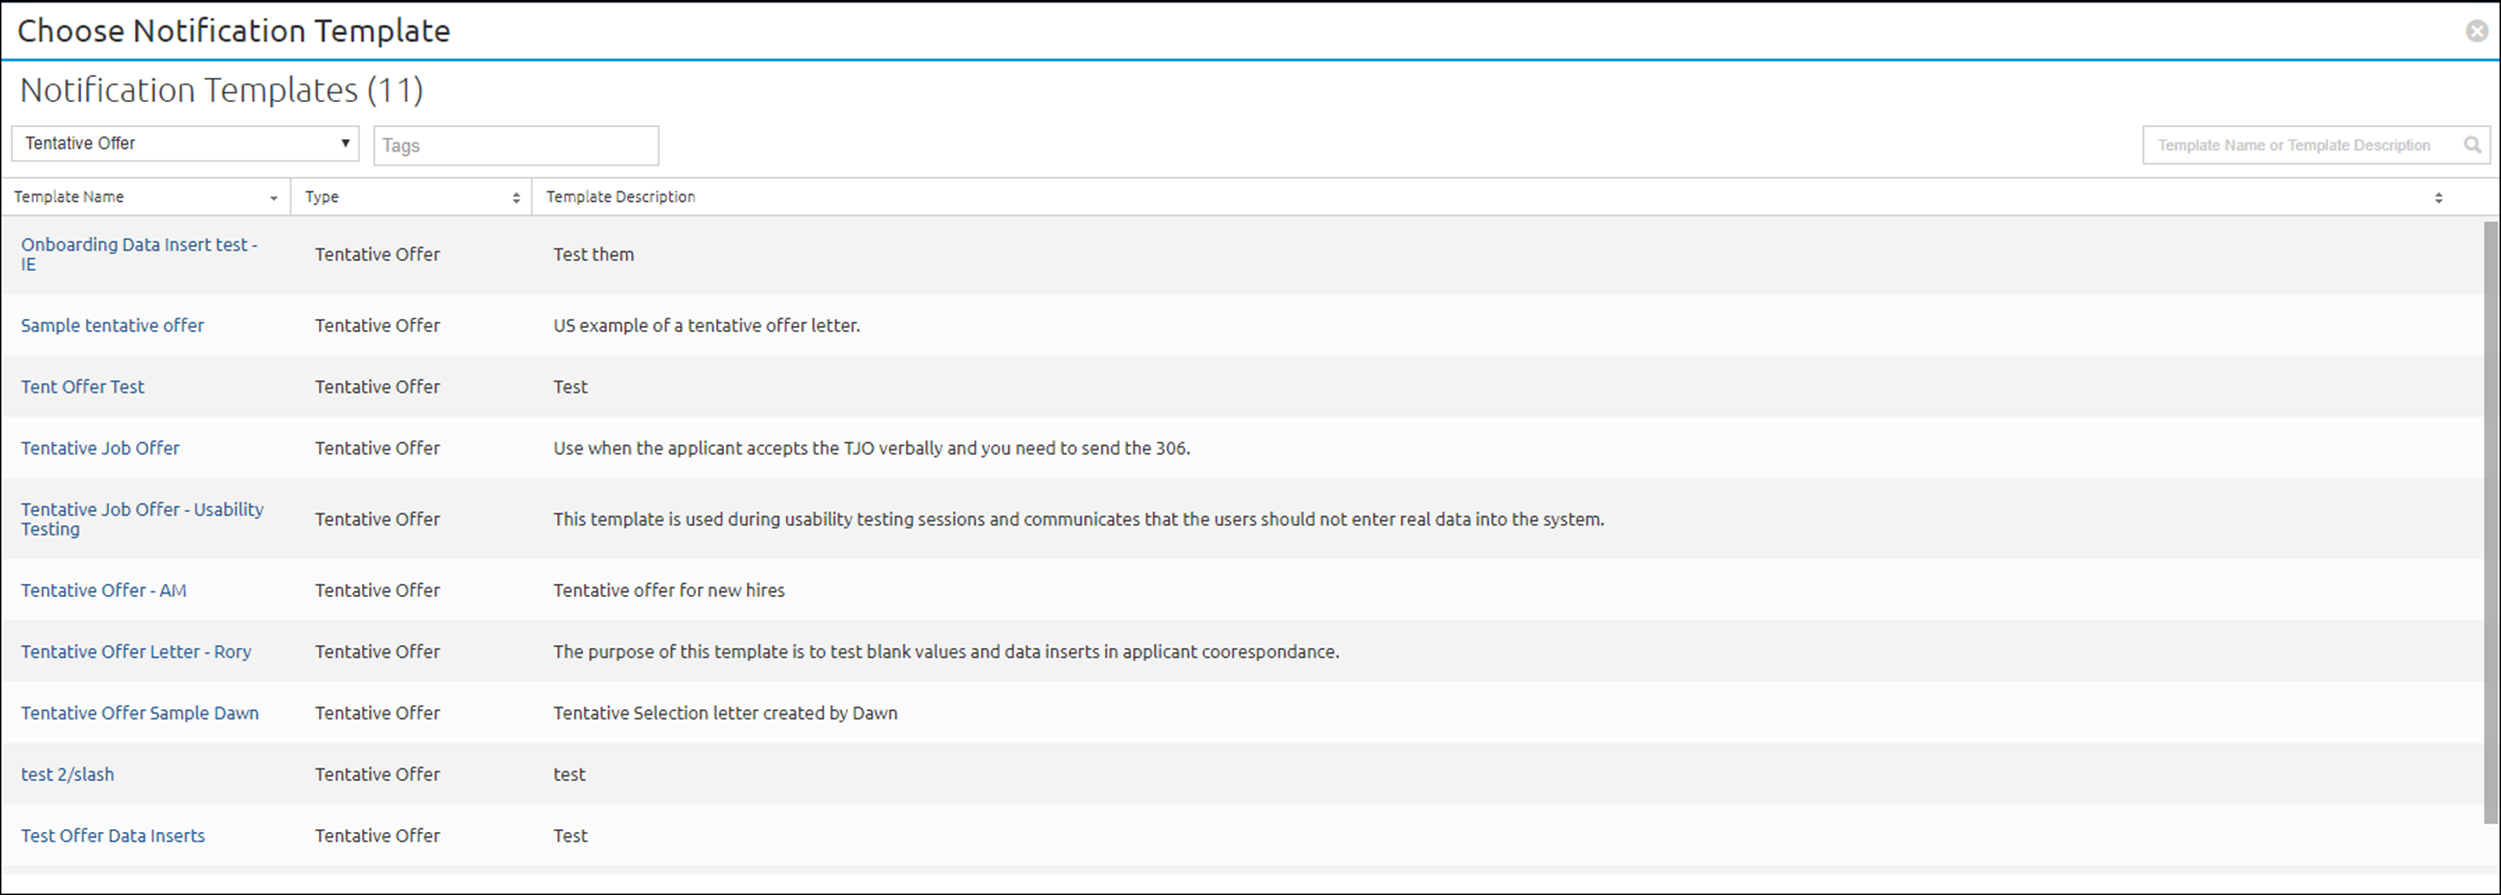Click description "Tentative Selection letter created by Dawn"
Image resolution: width=2501 pixels, height=895 pixels.
pyautogui.click(x=725, y=713)
